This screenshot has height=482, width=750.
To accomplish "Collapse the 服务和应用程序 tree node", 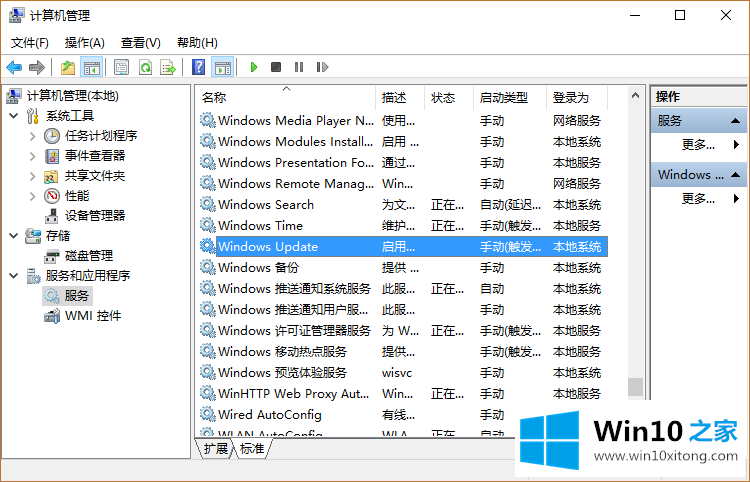I will [x=13, y=276].
